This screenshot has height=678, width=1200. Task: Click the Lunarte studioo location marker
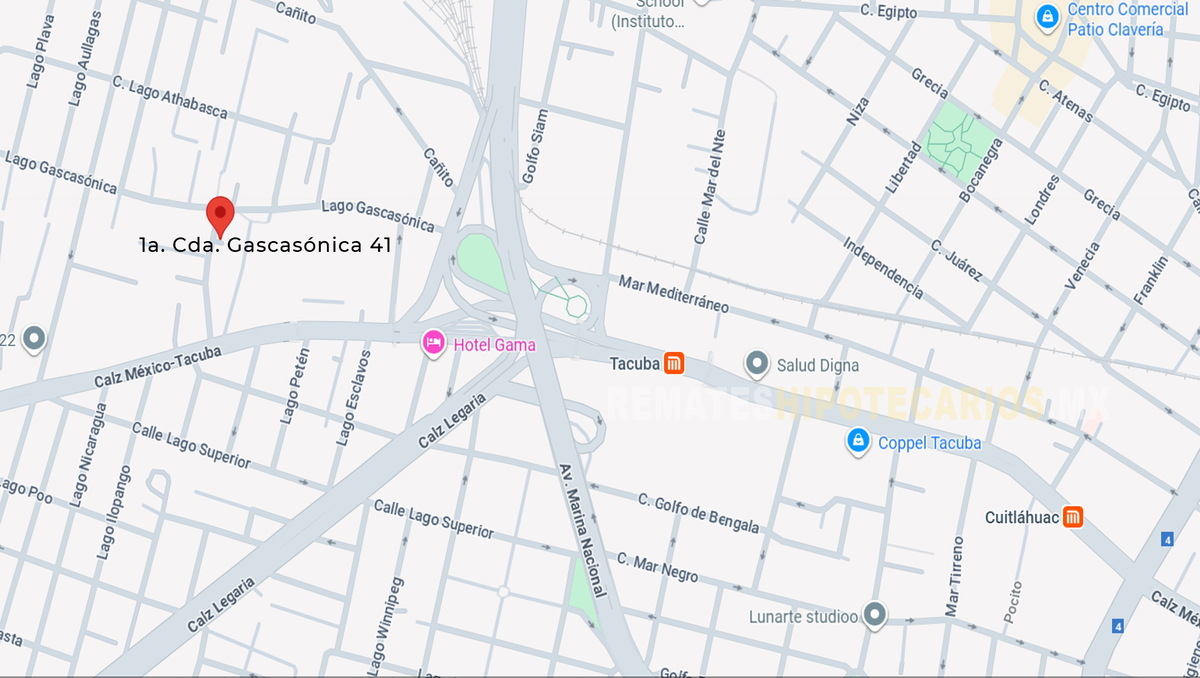(x=875, y=615)
